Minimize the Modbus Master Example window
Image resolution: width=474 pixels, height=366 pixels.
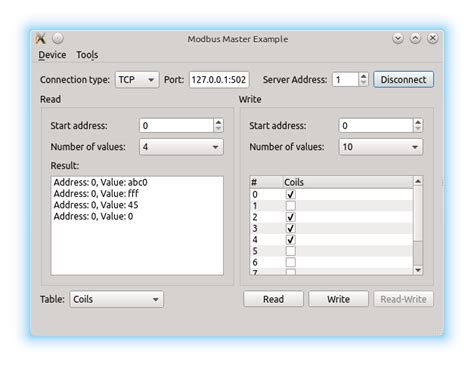(398, 39)
